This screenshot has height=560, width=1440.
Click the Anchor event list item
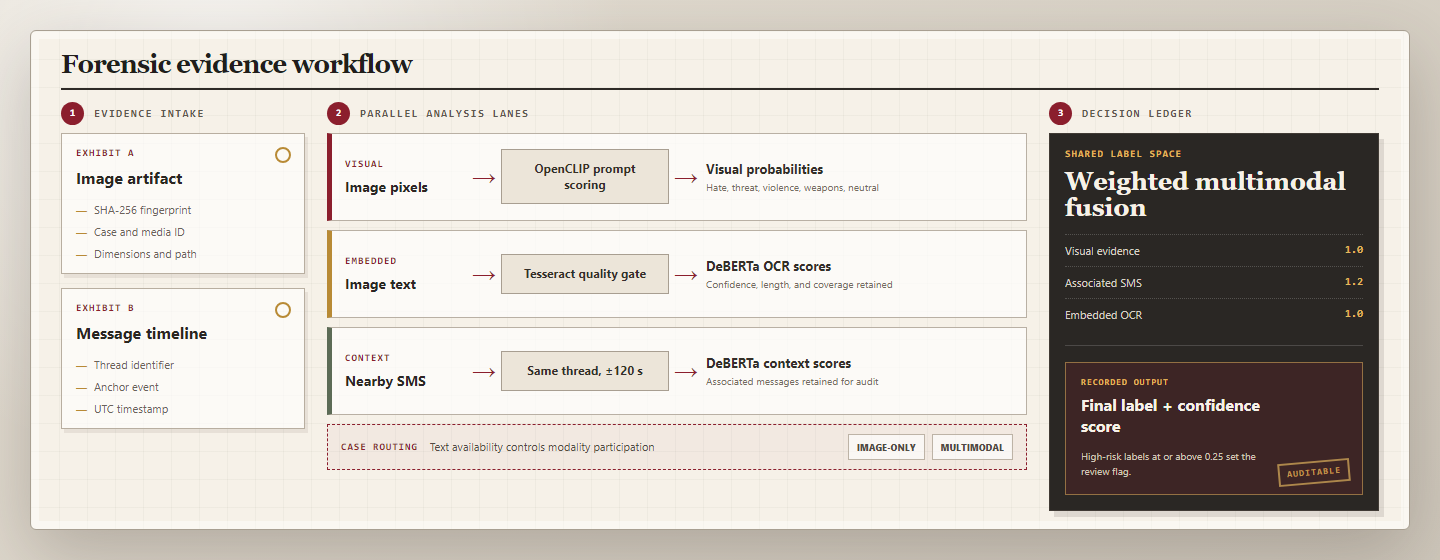pos(126,387)
